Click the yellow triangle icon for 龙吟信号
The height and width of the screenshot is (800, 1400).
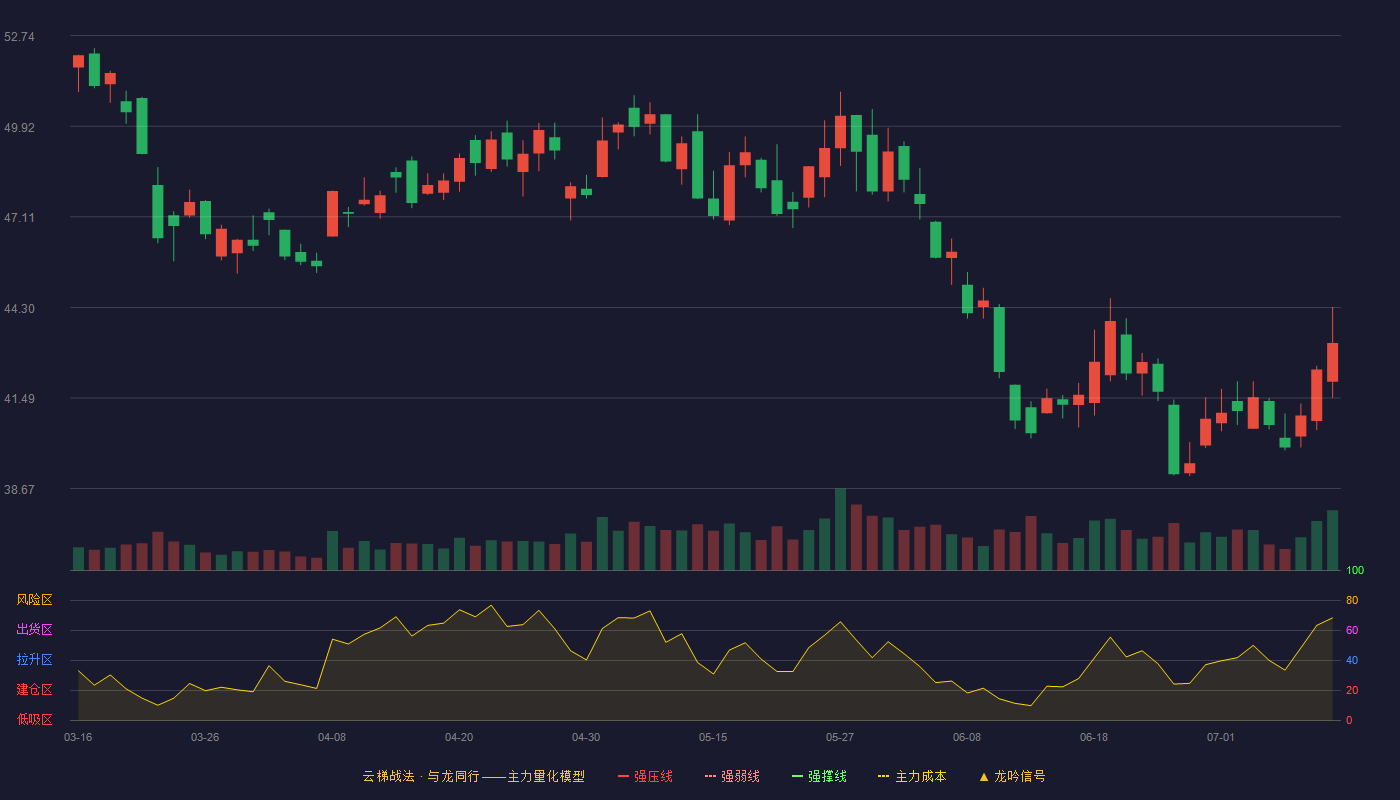tap(984, 776)
